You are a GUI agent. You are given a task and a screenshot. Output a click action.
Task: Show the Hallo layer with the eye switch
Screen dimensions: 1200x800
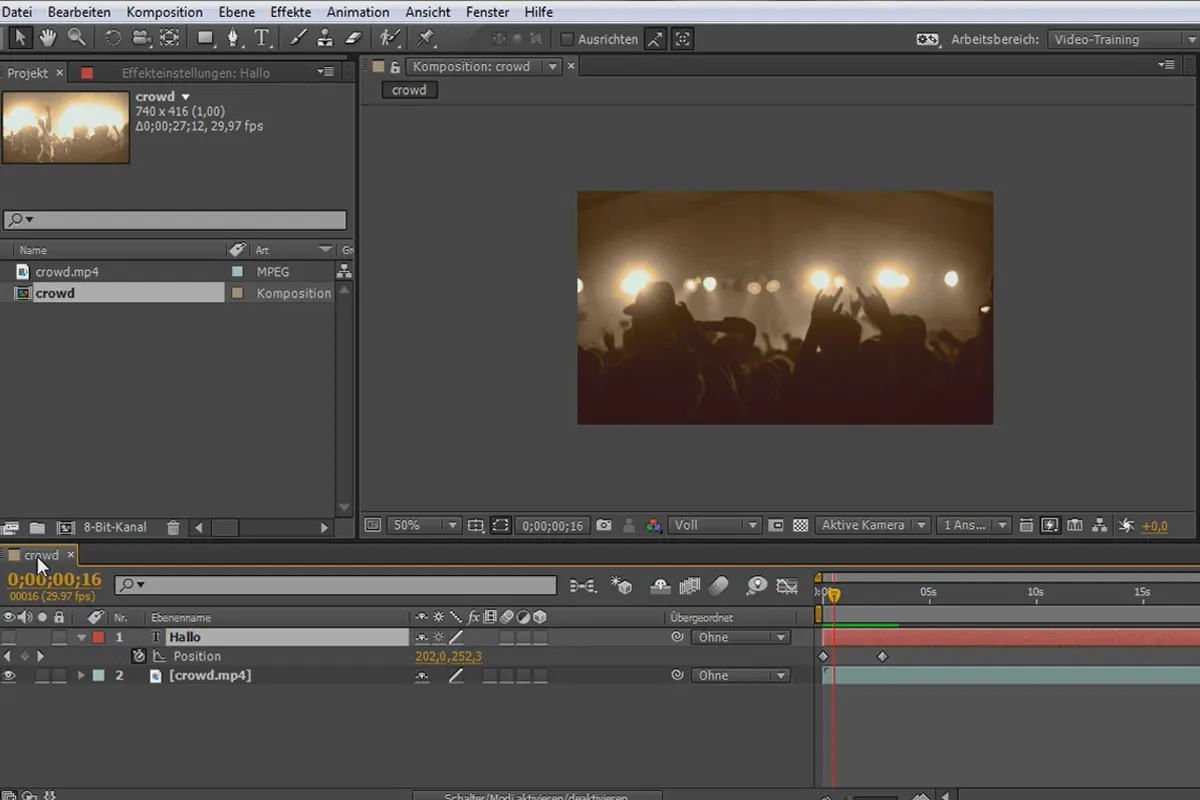pyautogui.click(x=9, y=637)
